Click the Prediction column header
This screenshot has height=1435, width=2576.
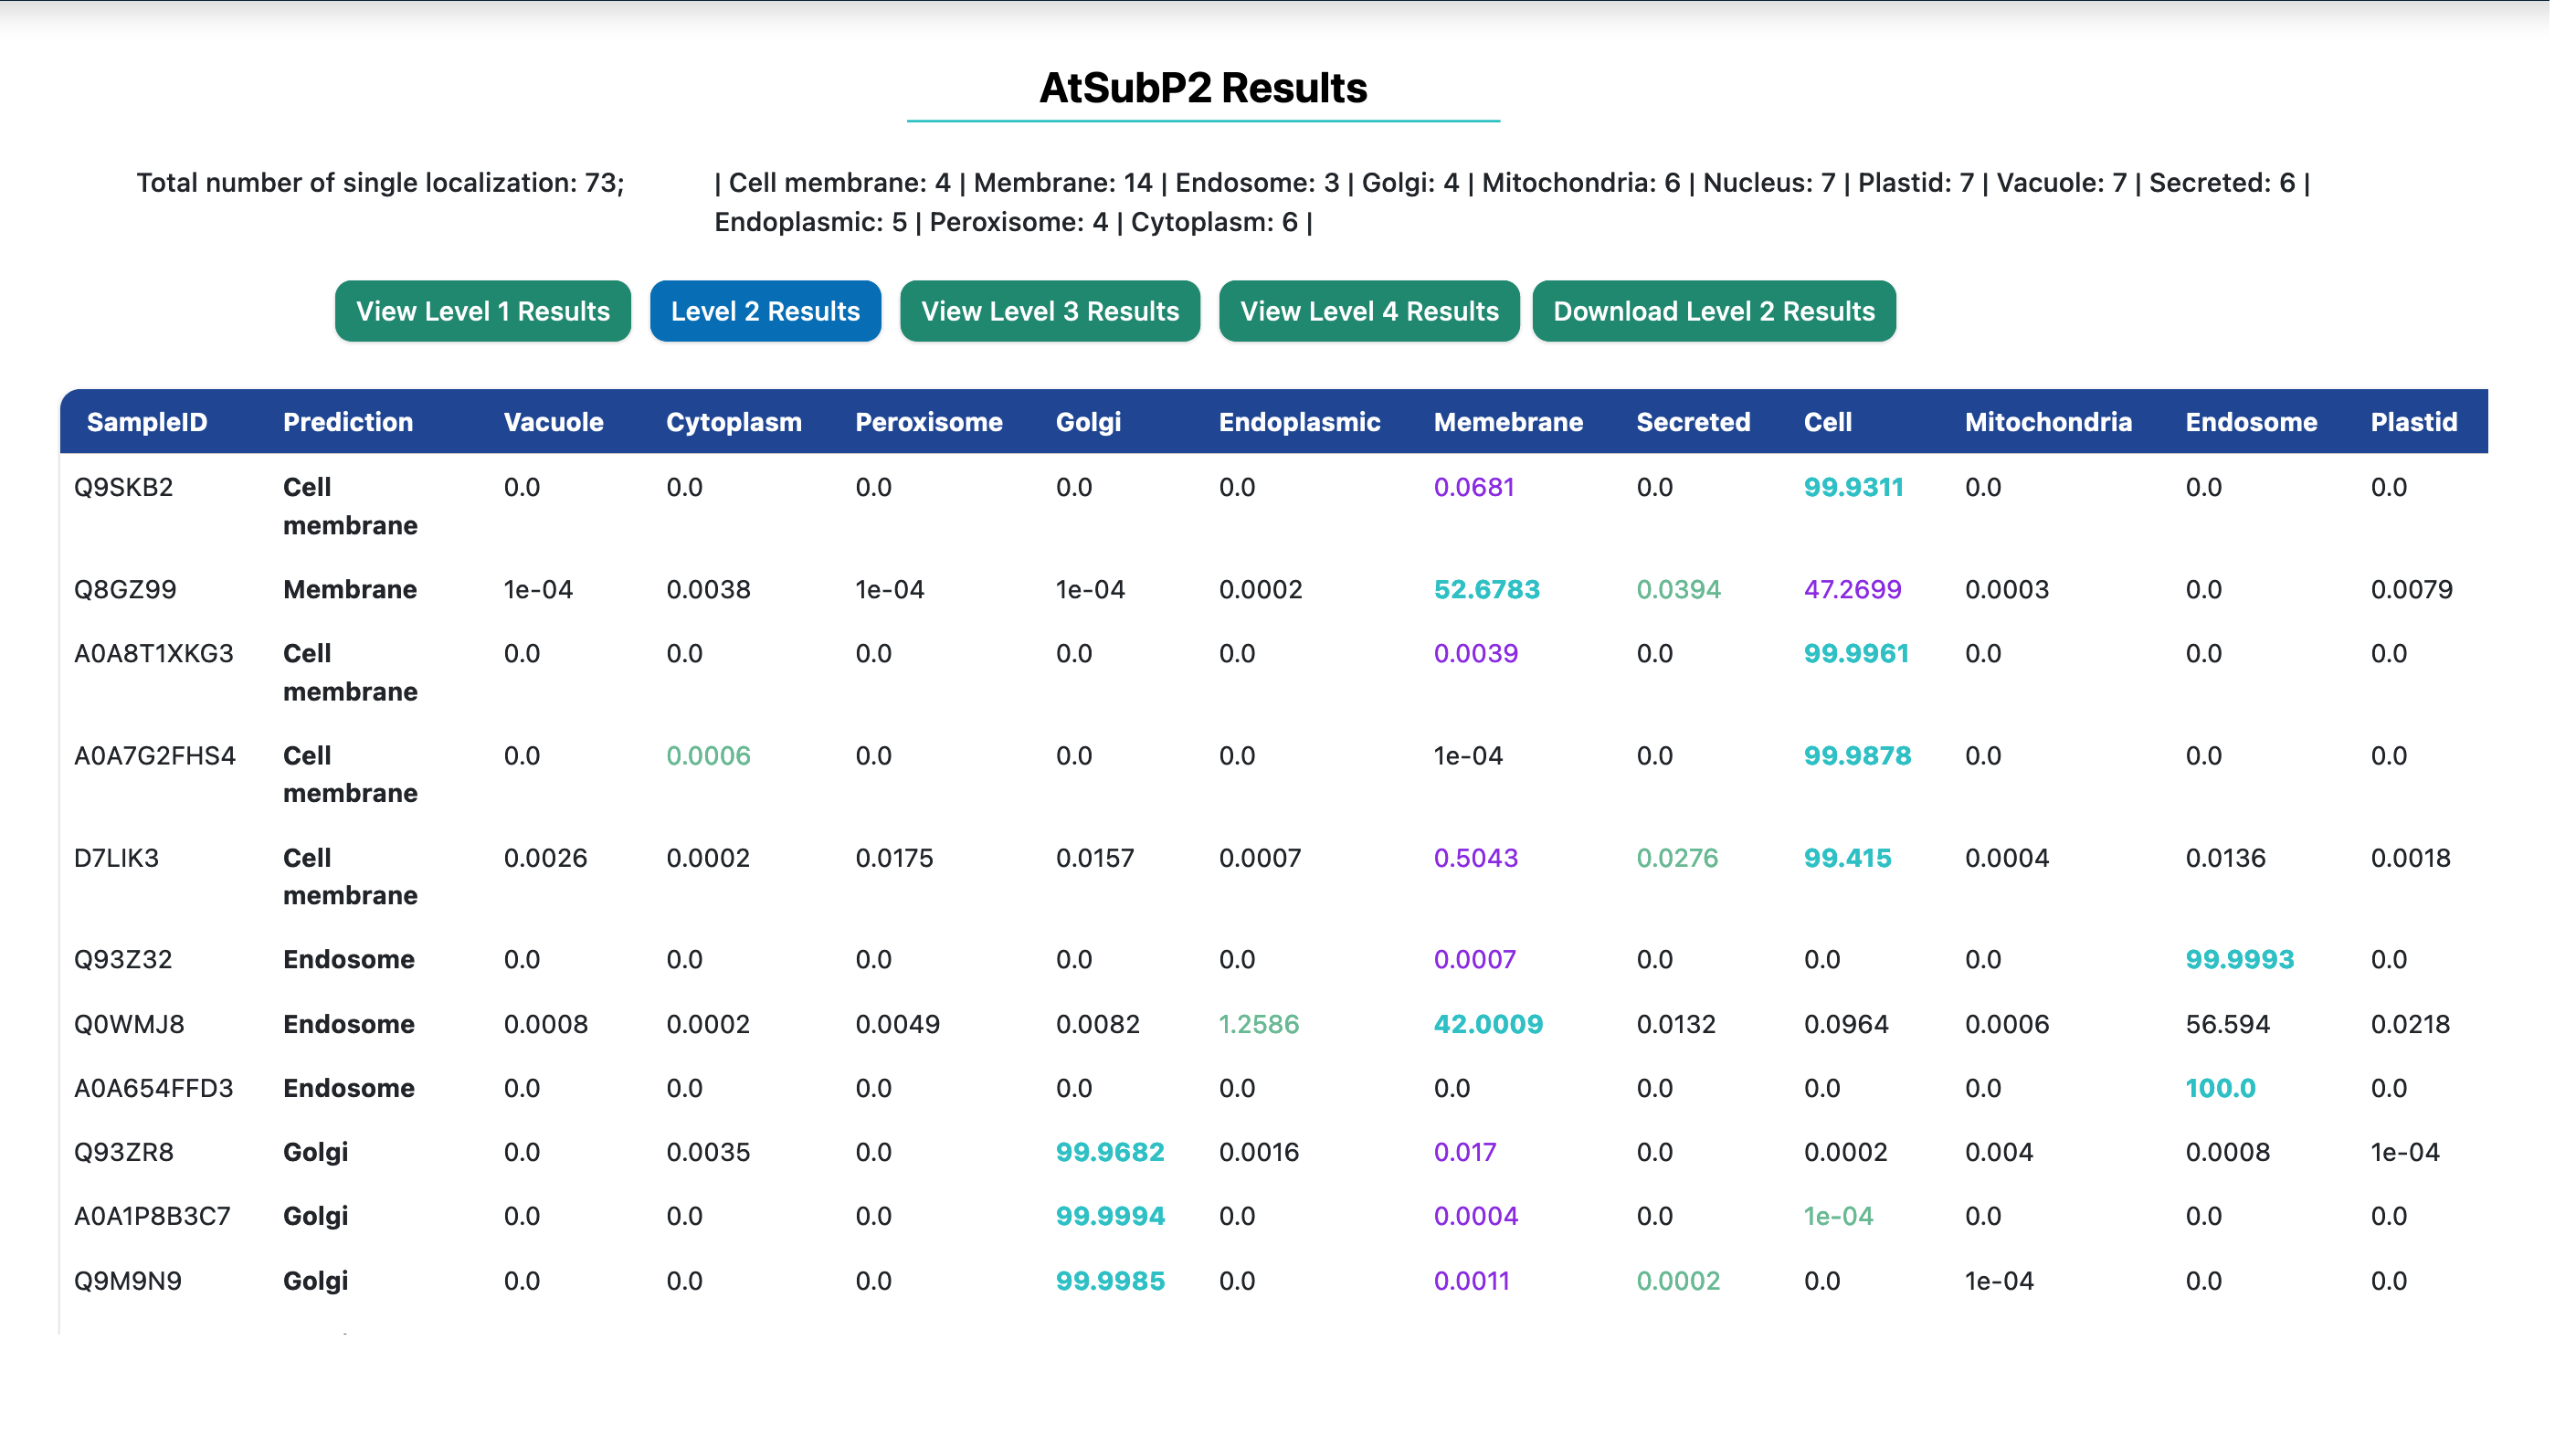tap(348, 422)
